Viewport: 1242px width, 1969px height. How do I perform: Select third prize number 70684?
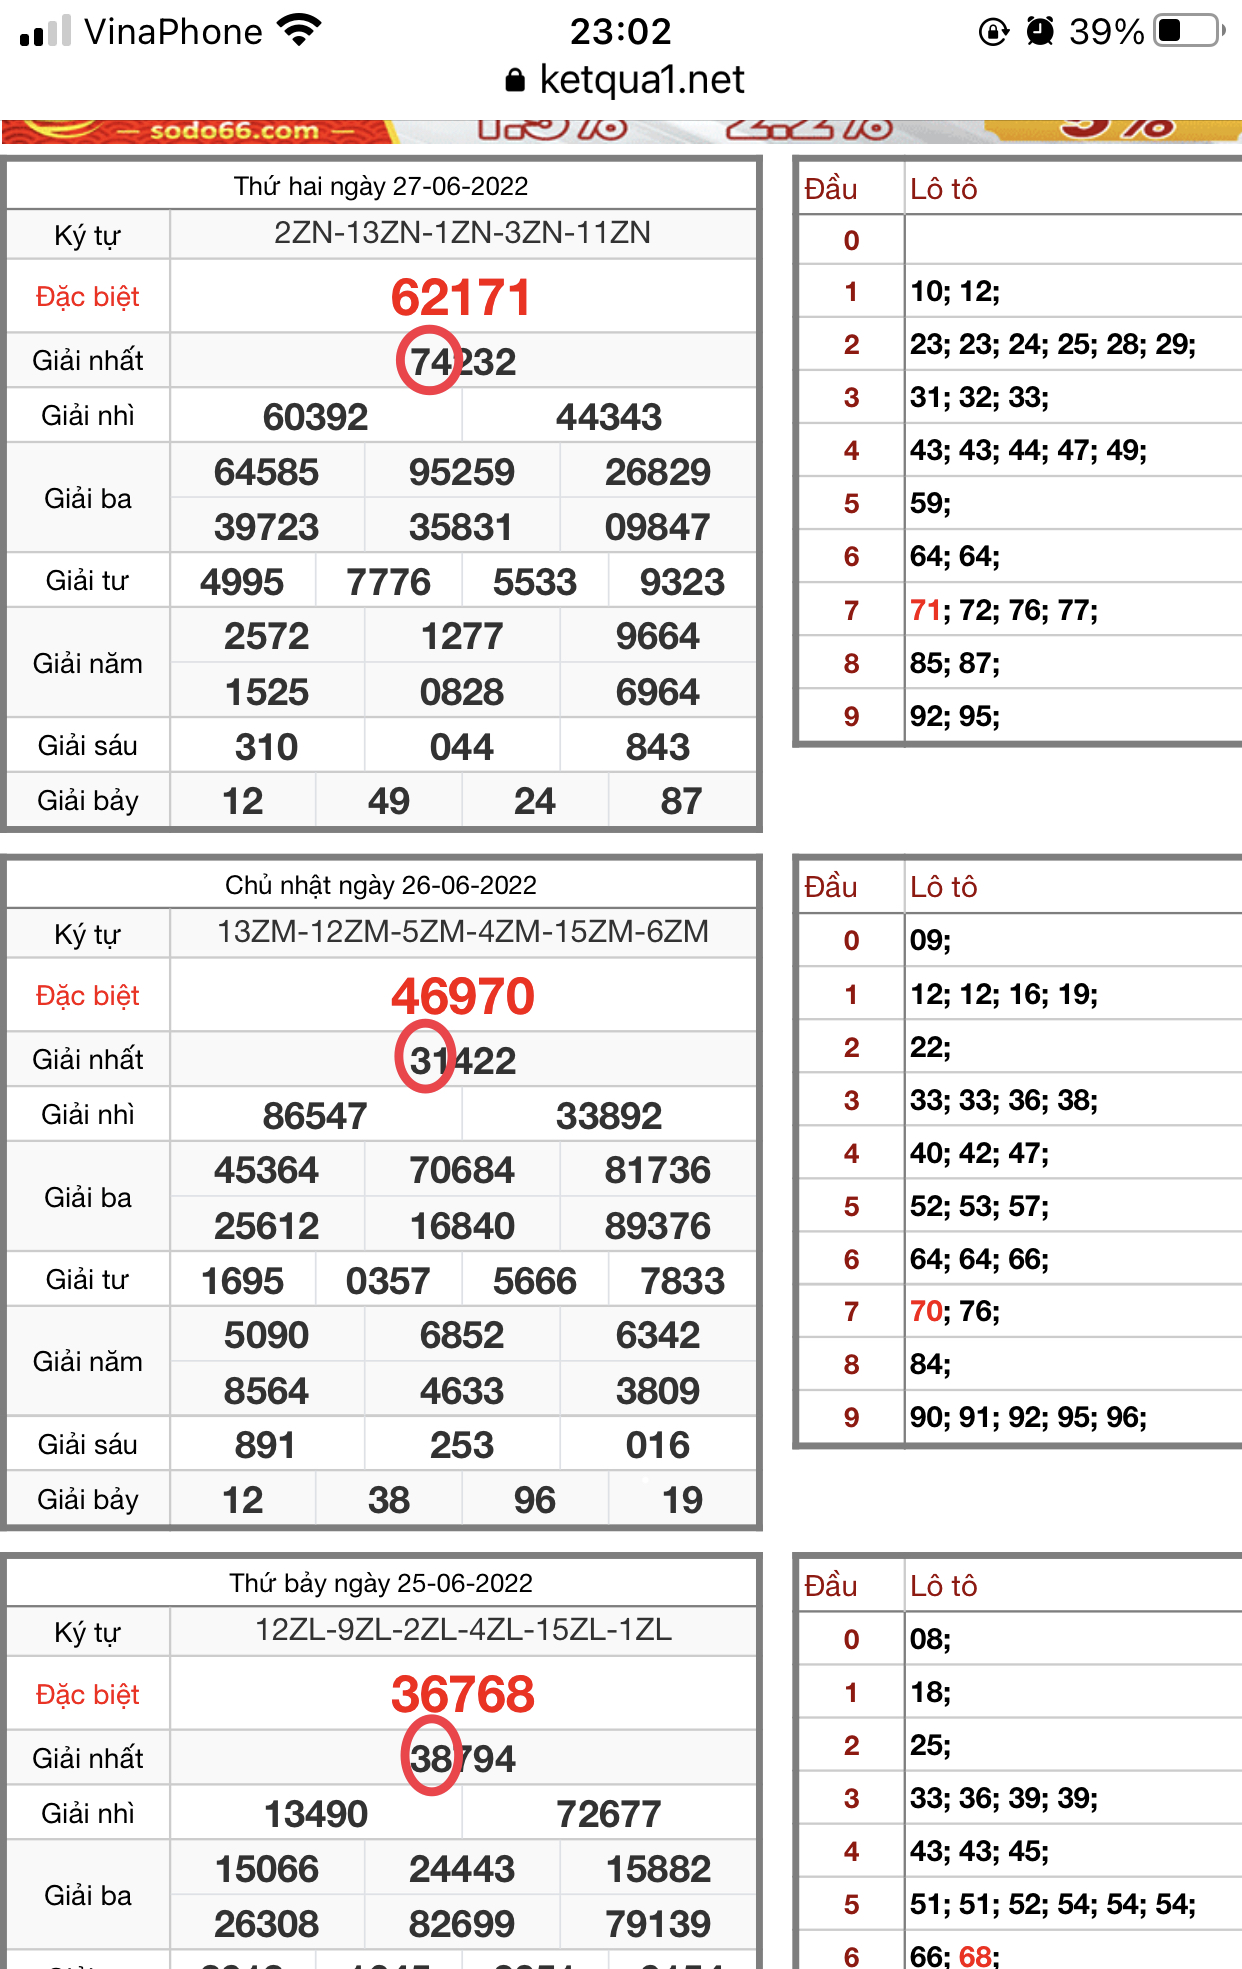pyautogui.click(x=462, y=1170)
